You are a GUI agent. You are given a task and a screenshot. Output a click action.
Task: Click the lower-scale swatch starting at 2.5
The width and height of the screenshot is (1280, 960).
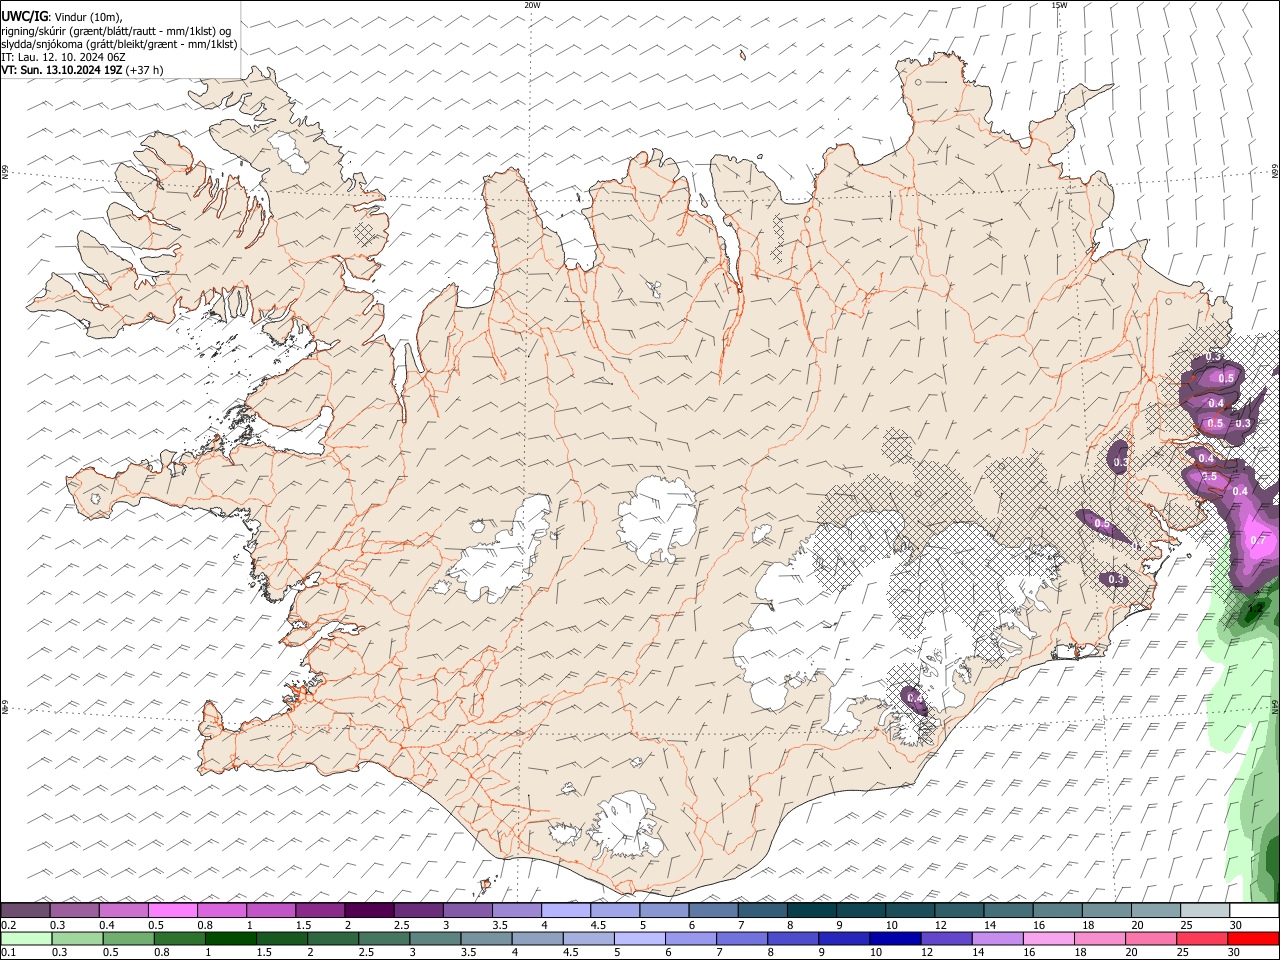click(x=383, y=938)
